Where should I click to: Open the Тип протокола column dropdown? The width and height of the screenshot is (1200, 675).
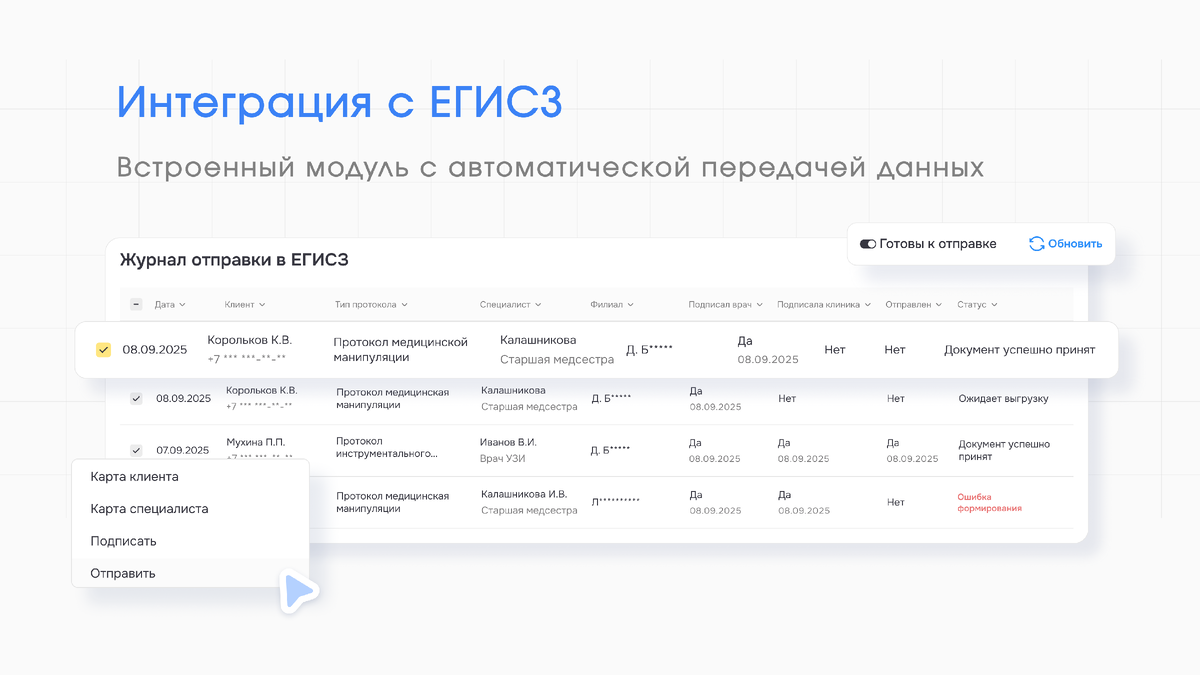[x=371, y=305]
